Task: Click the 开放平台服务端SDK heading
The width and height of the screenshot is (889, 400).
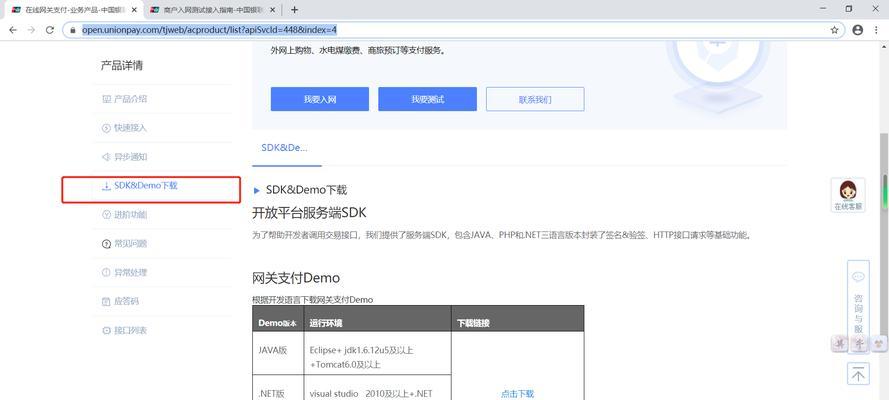Action: coord(310,213)
